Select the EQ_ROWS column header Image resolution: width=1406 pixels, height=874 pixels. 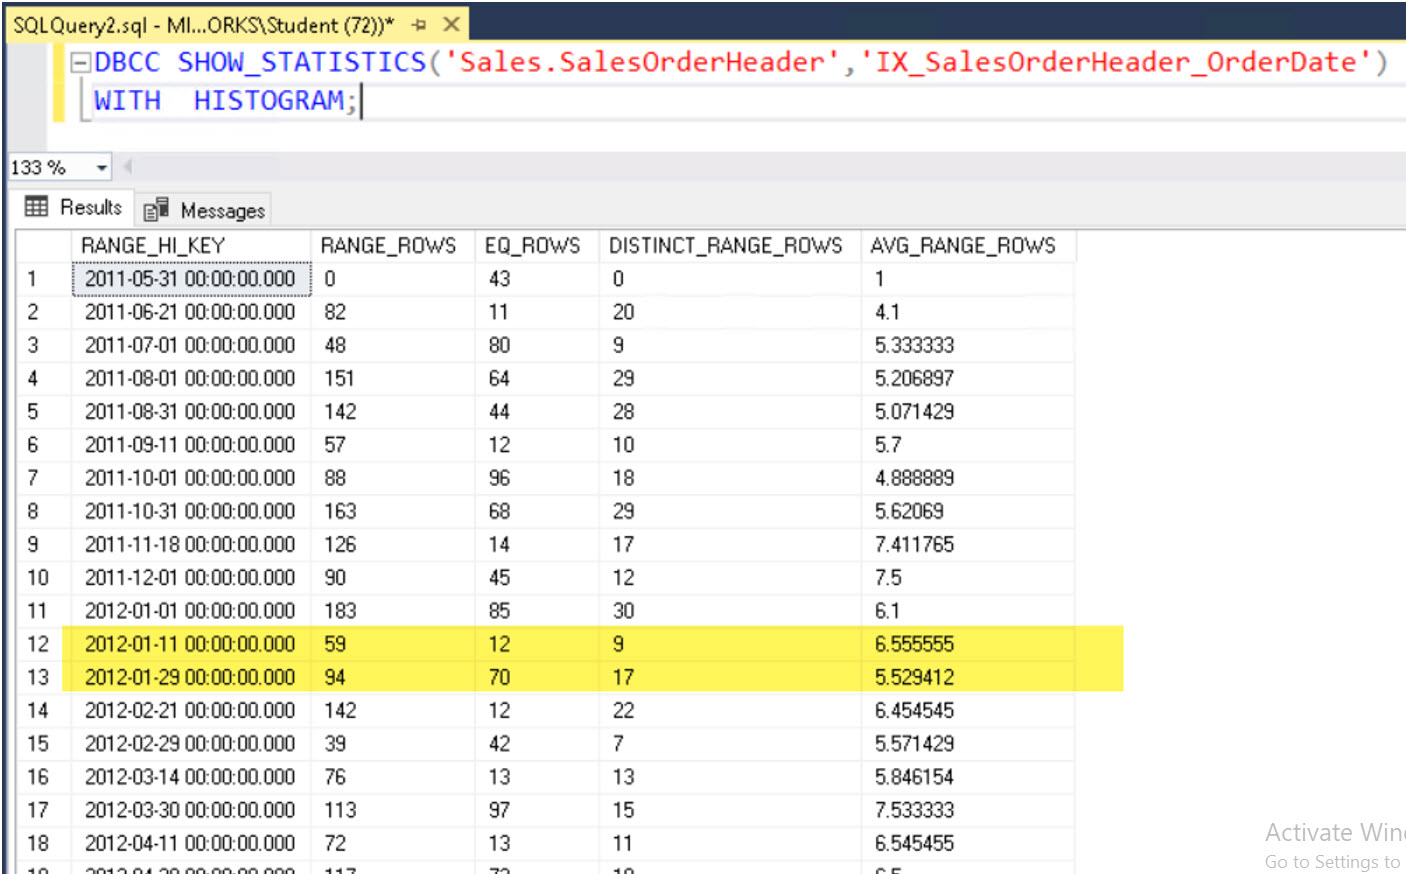[536, 244]
